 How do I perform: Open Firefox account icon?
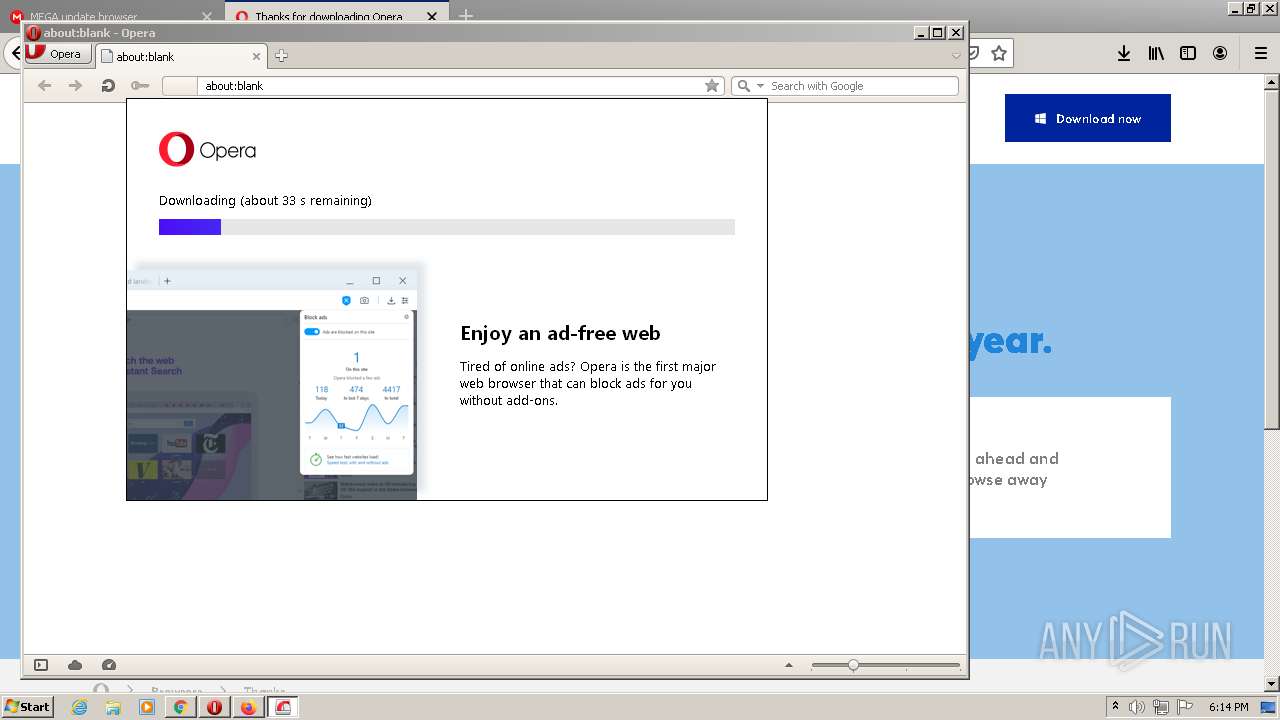click(1220, 54)
